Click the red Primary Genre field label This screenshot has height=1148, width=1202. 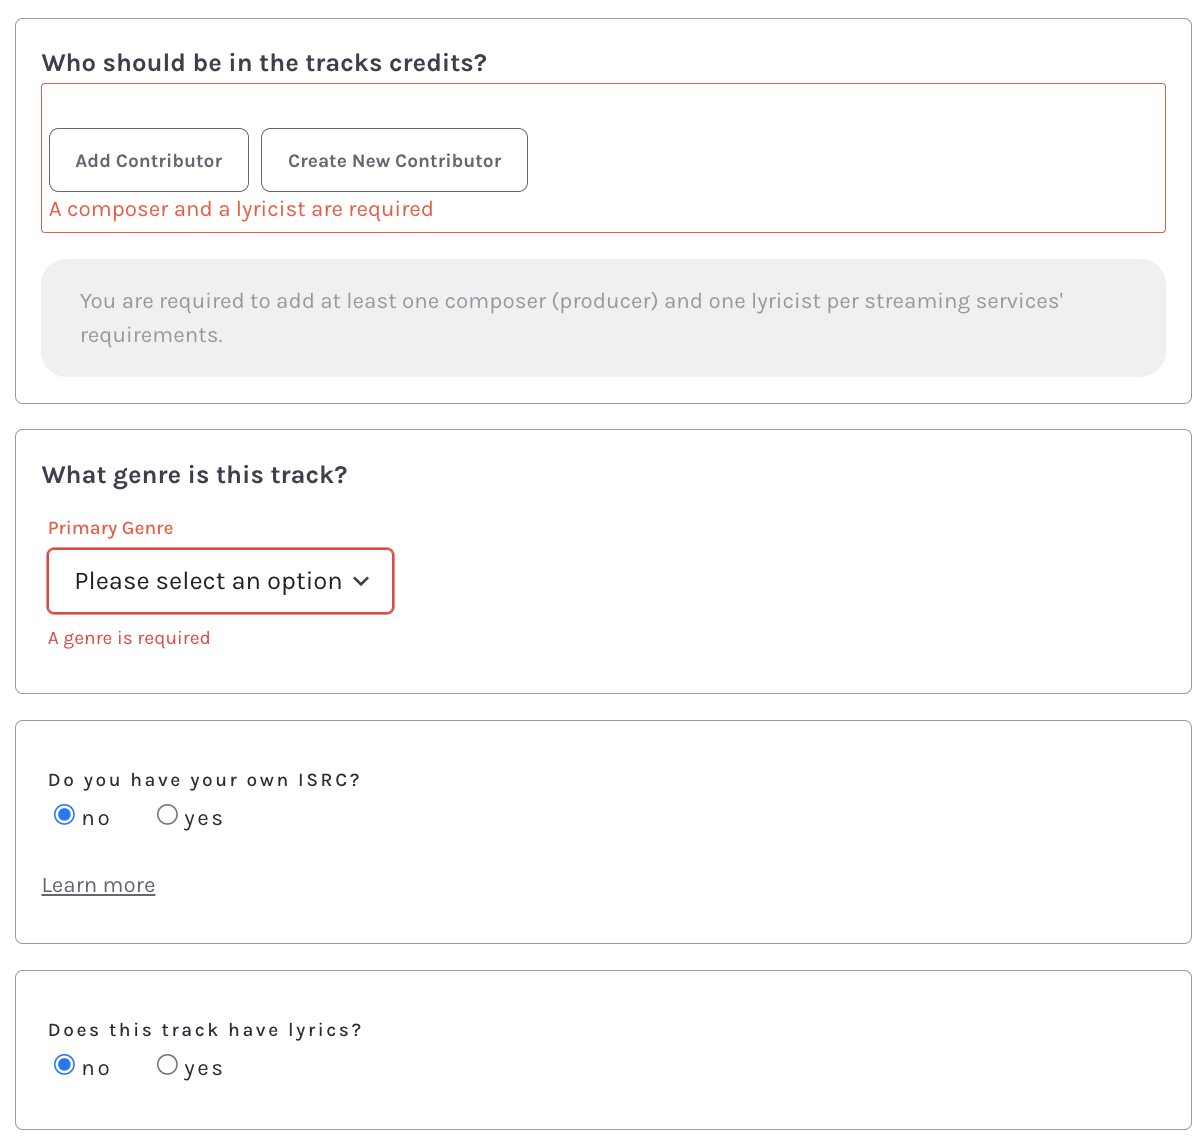click(110, 528)
